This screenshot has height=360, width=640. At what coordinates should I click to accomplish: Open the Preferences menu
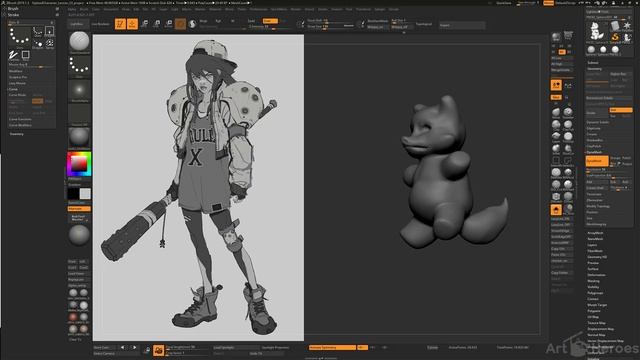click(259, 9)
